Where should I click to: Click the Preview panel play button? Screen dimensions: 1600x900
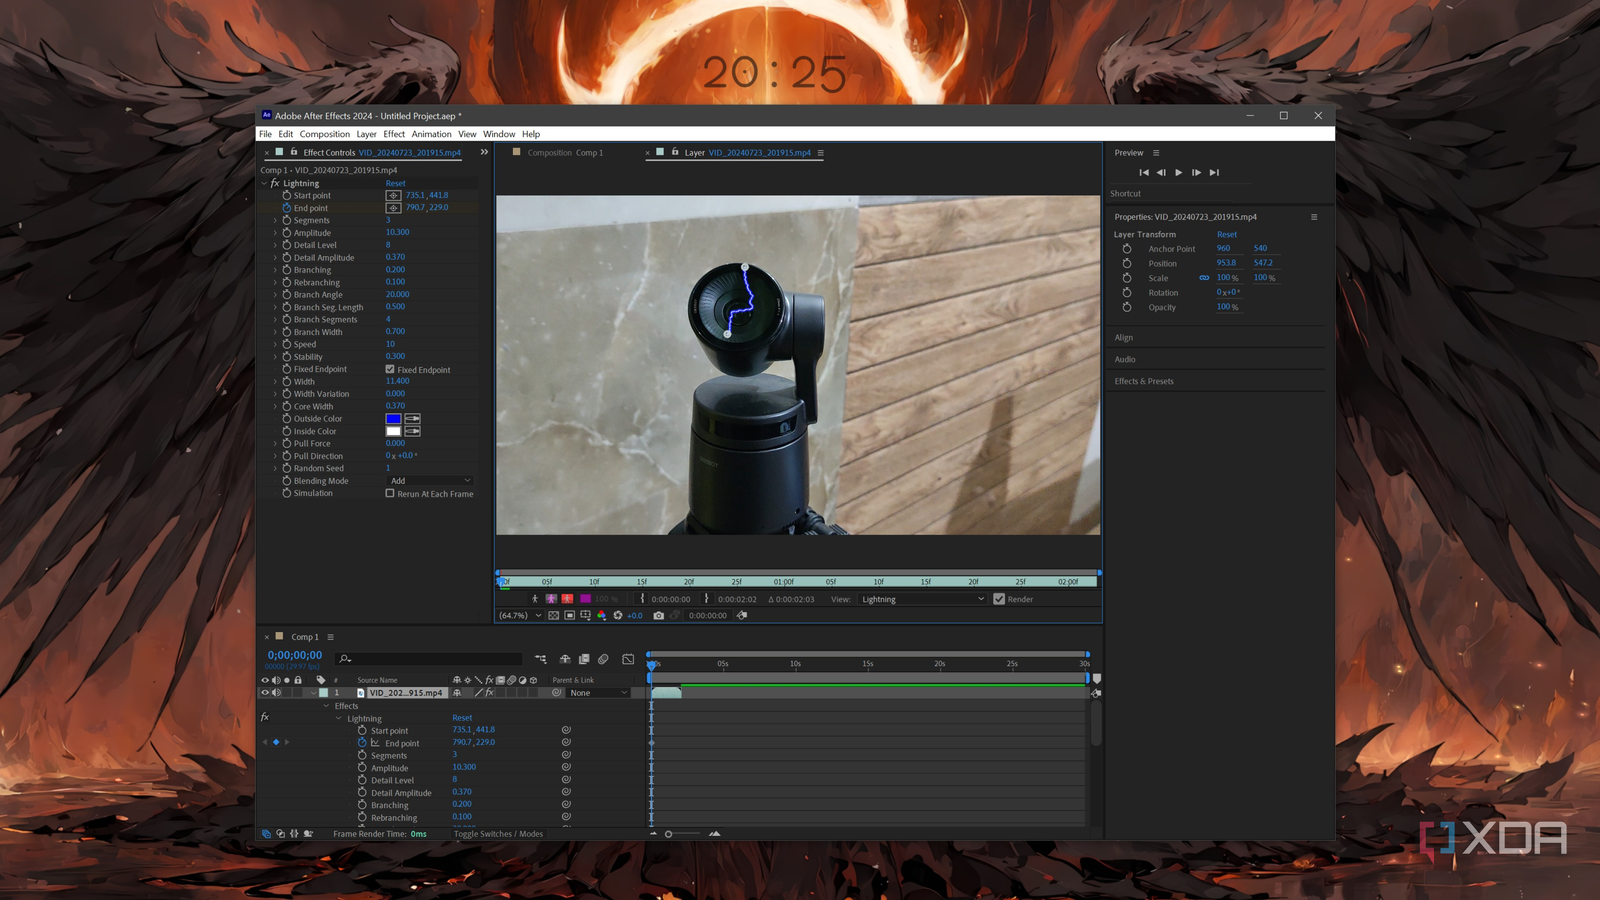1179,173
